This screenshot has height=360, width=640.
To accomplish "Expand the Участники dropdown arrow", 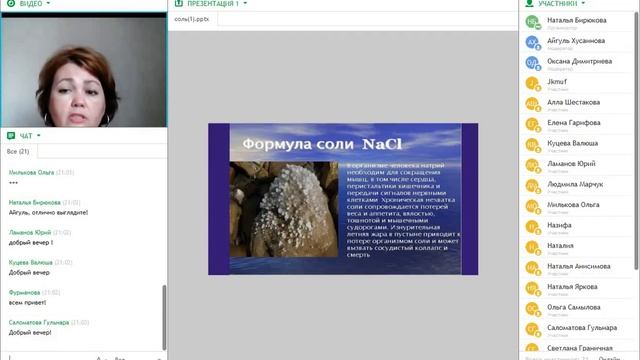I will pyautogui.click(x=583, y=3).
